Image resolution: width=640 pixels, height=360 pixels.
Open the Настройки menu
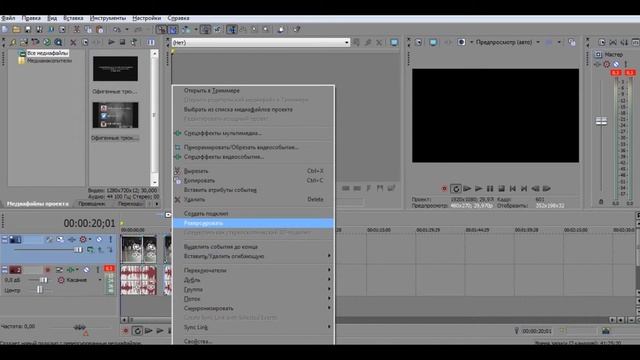tap(147, 18)
